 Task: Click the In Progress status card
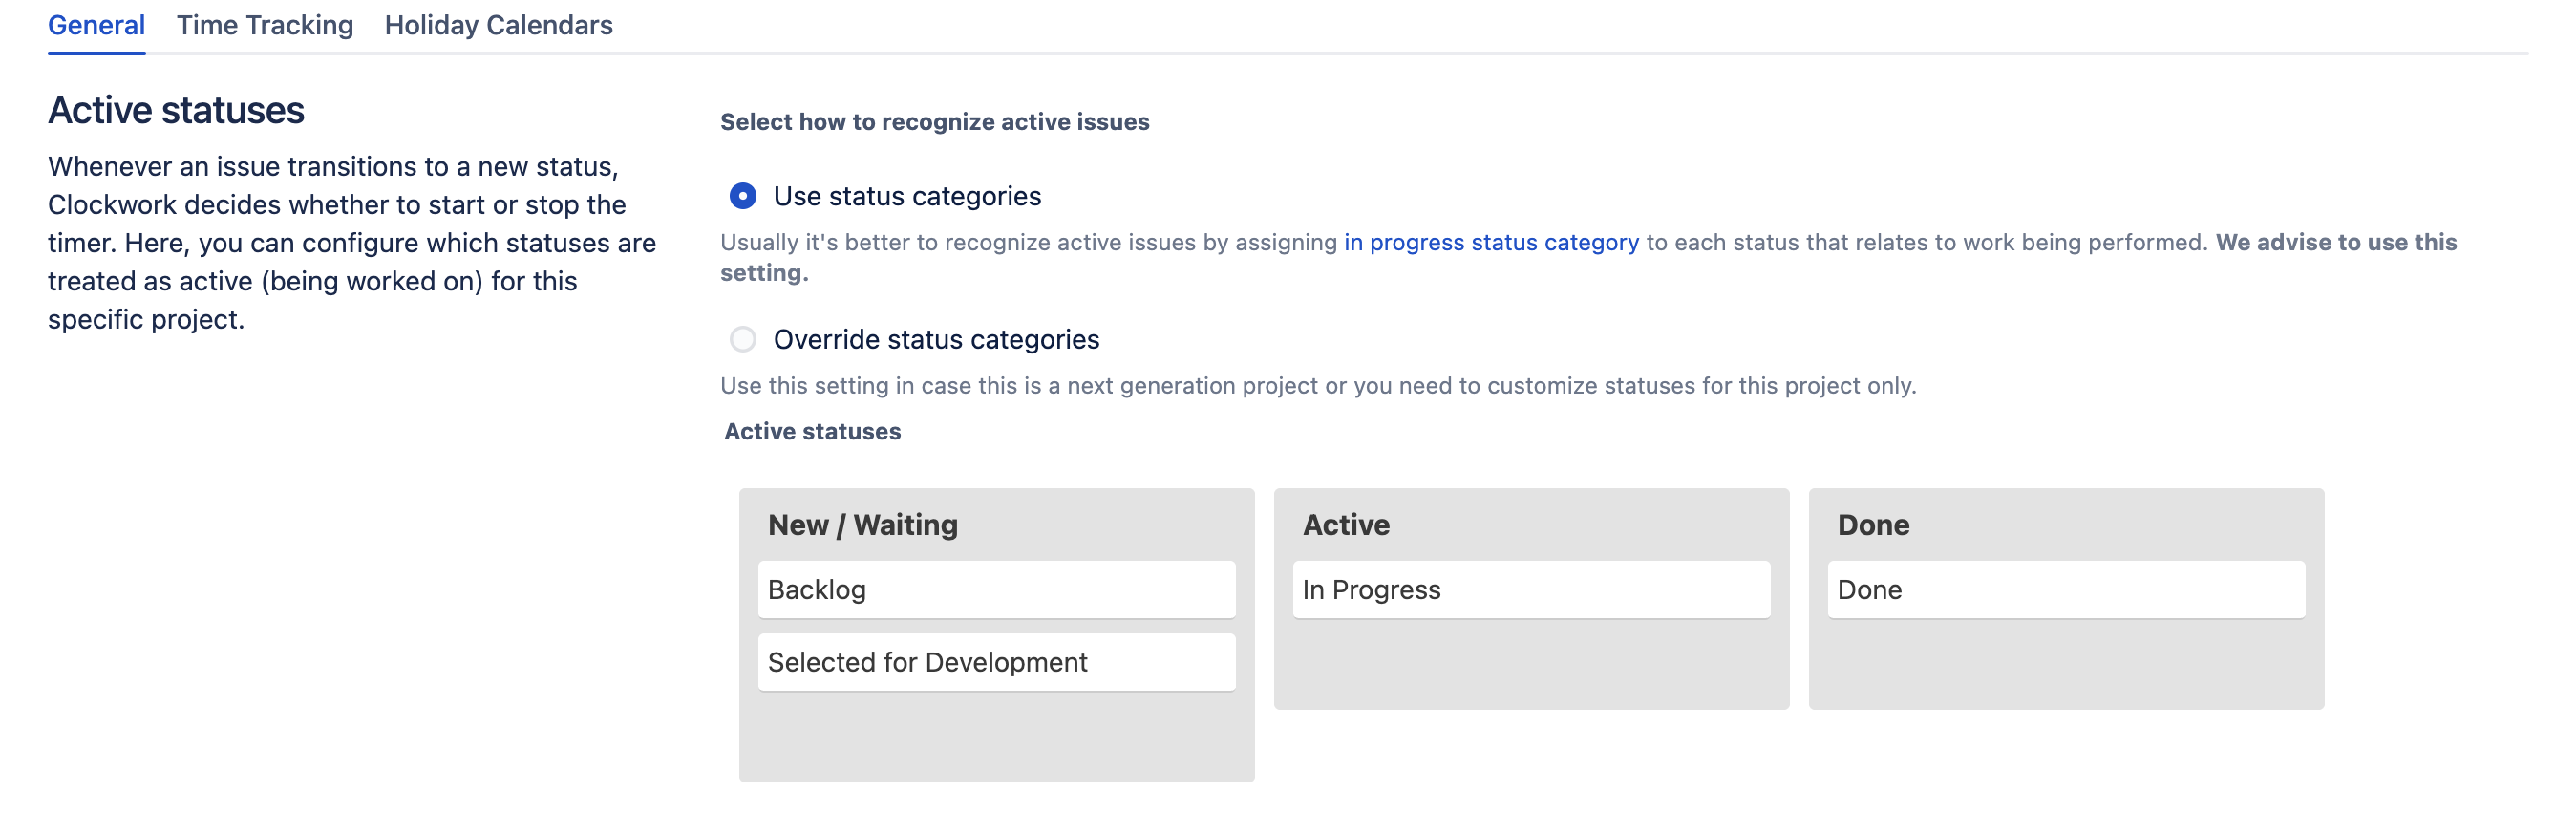(1530, 589)
